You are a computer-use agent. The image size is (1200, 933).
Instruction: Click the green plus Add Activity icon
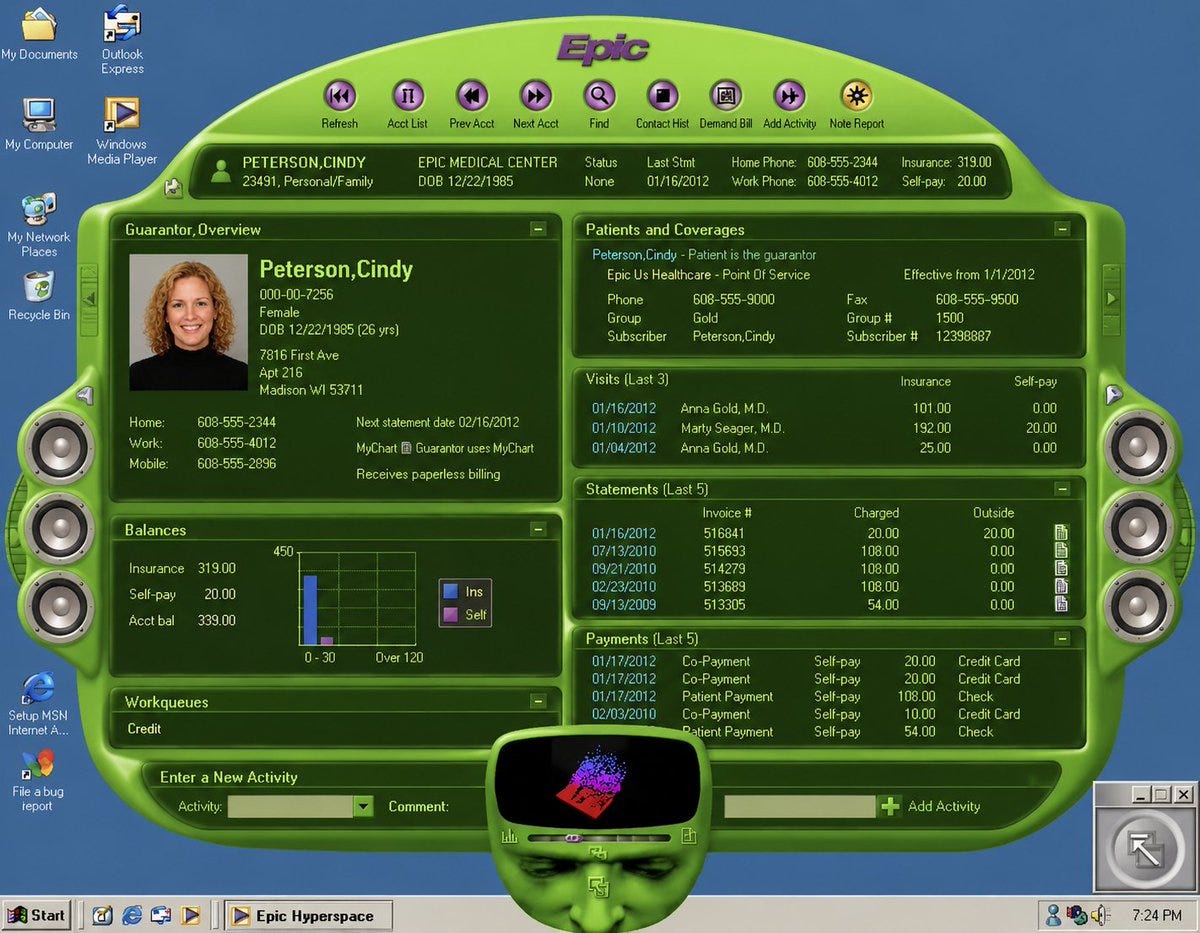click(890, 806)
